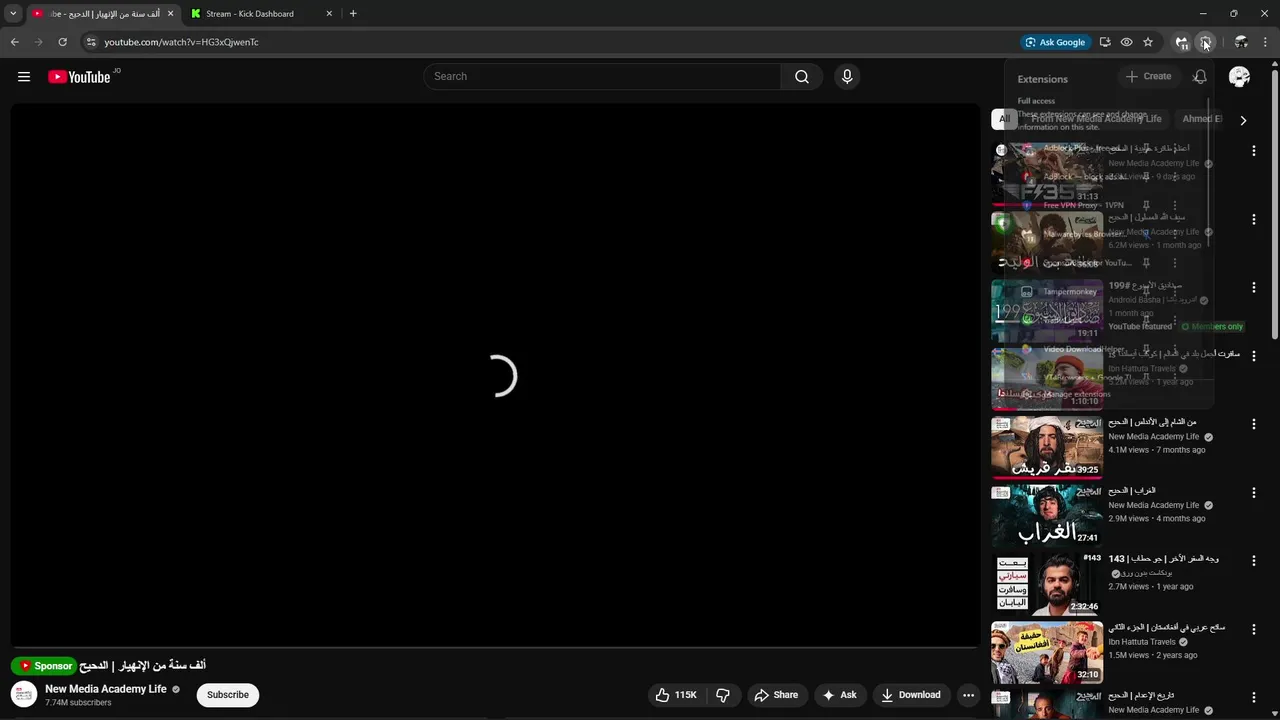Start voice search with the microphone
The width and height of the screenshot is (1280, 720).
(x=847, y=77)
